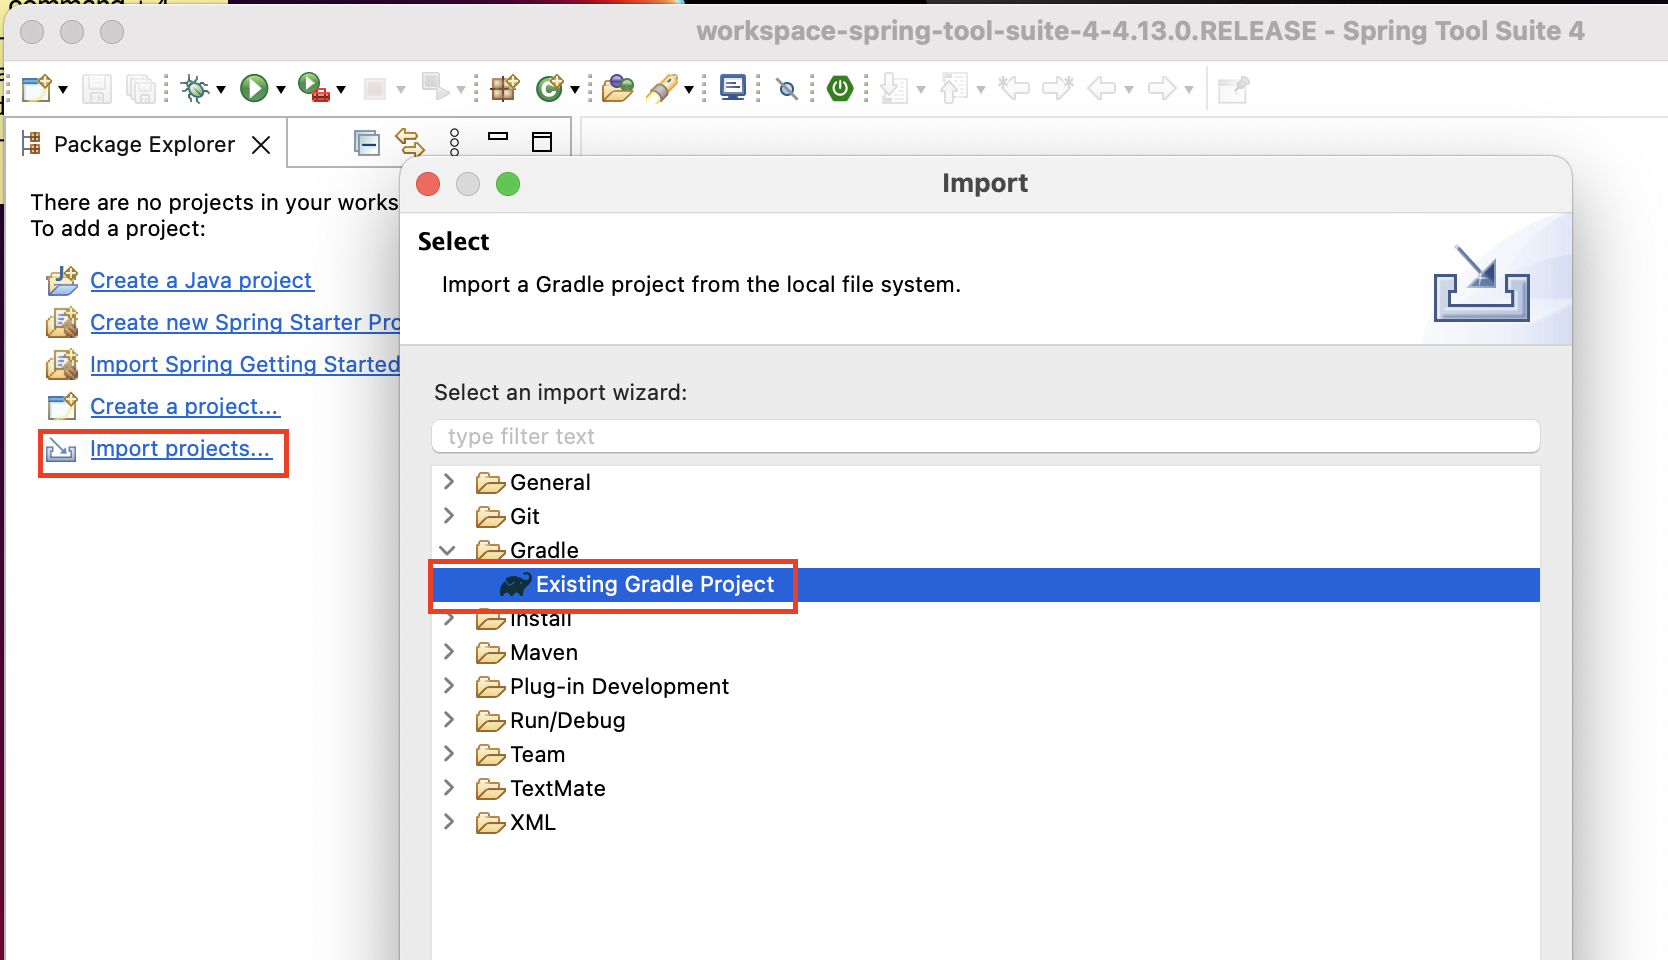Select the XML tree row label
1668x960 pixels.
click(x=533, y=823)
